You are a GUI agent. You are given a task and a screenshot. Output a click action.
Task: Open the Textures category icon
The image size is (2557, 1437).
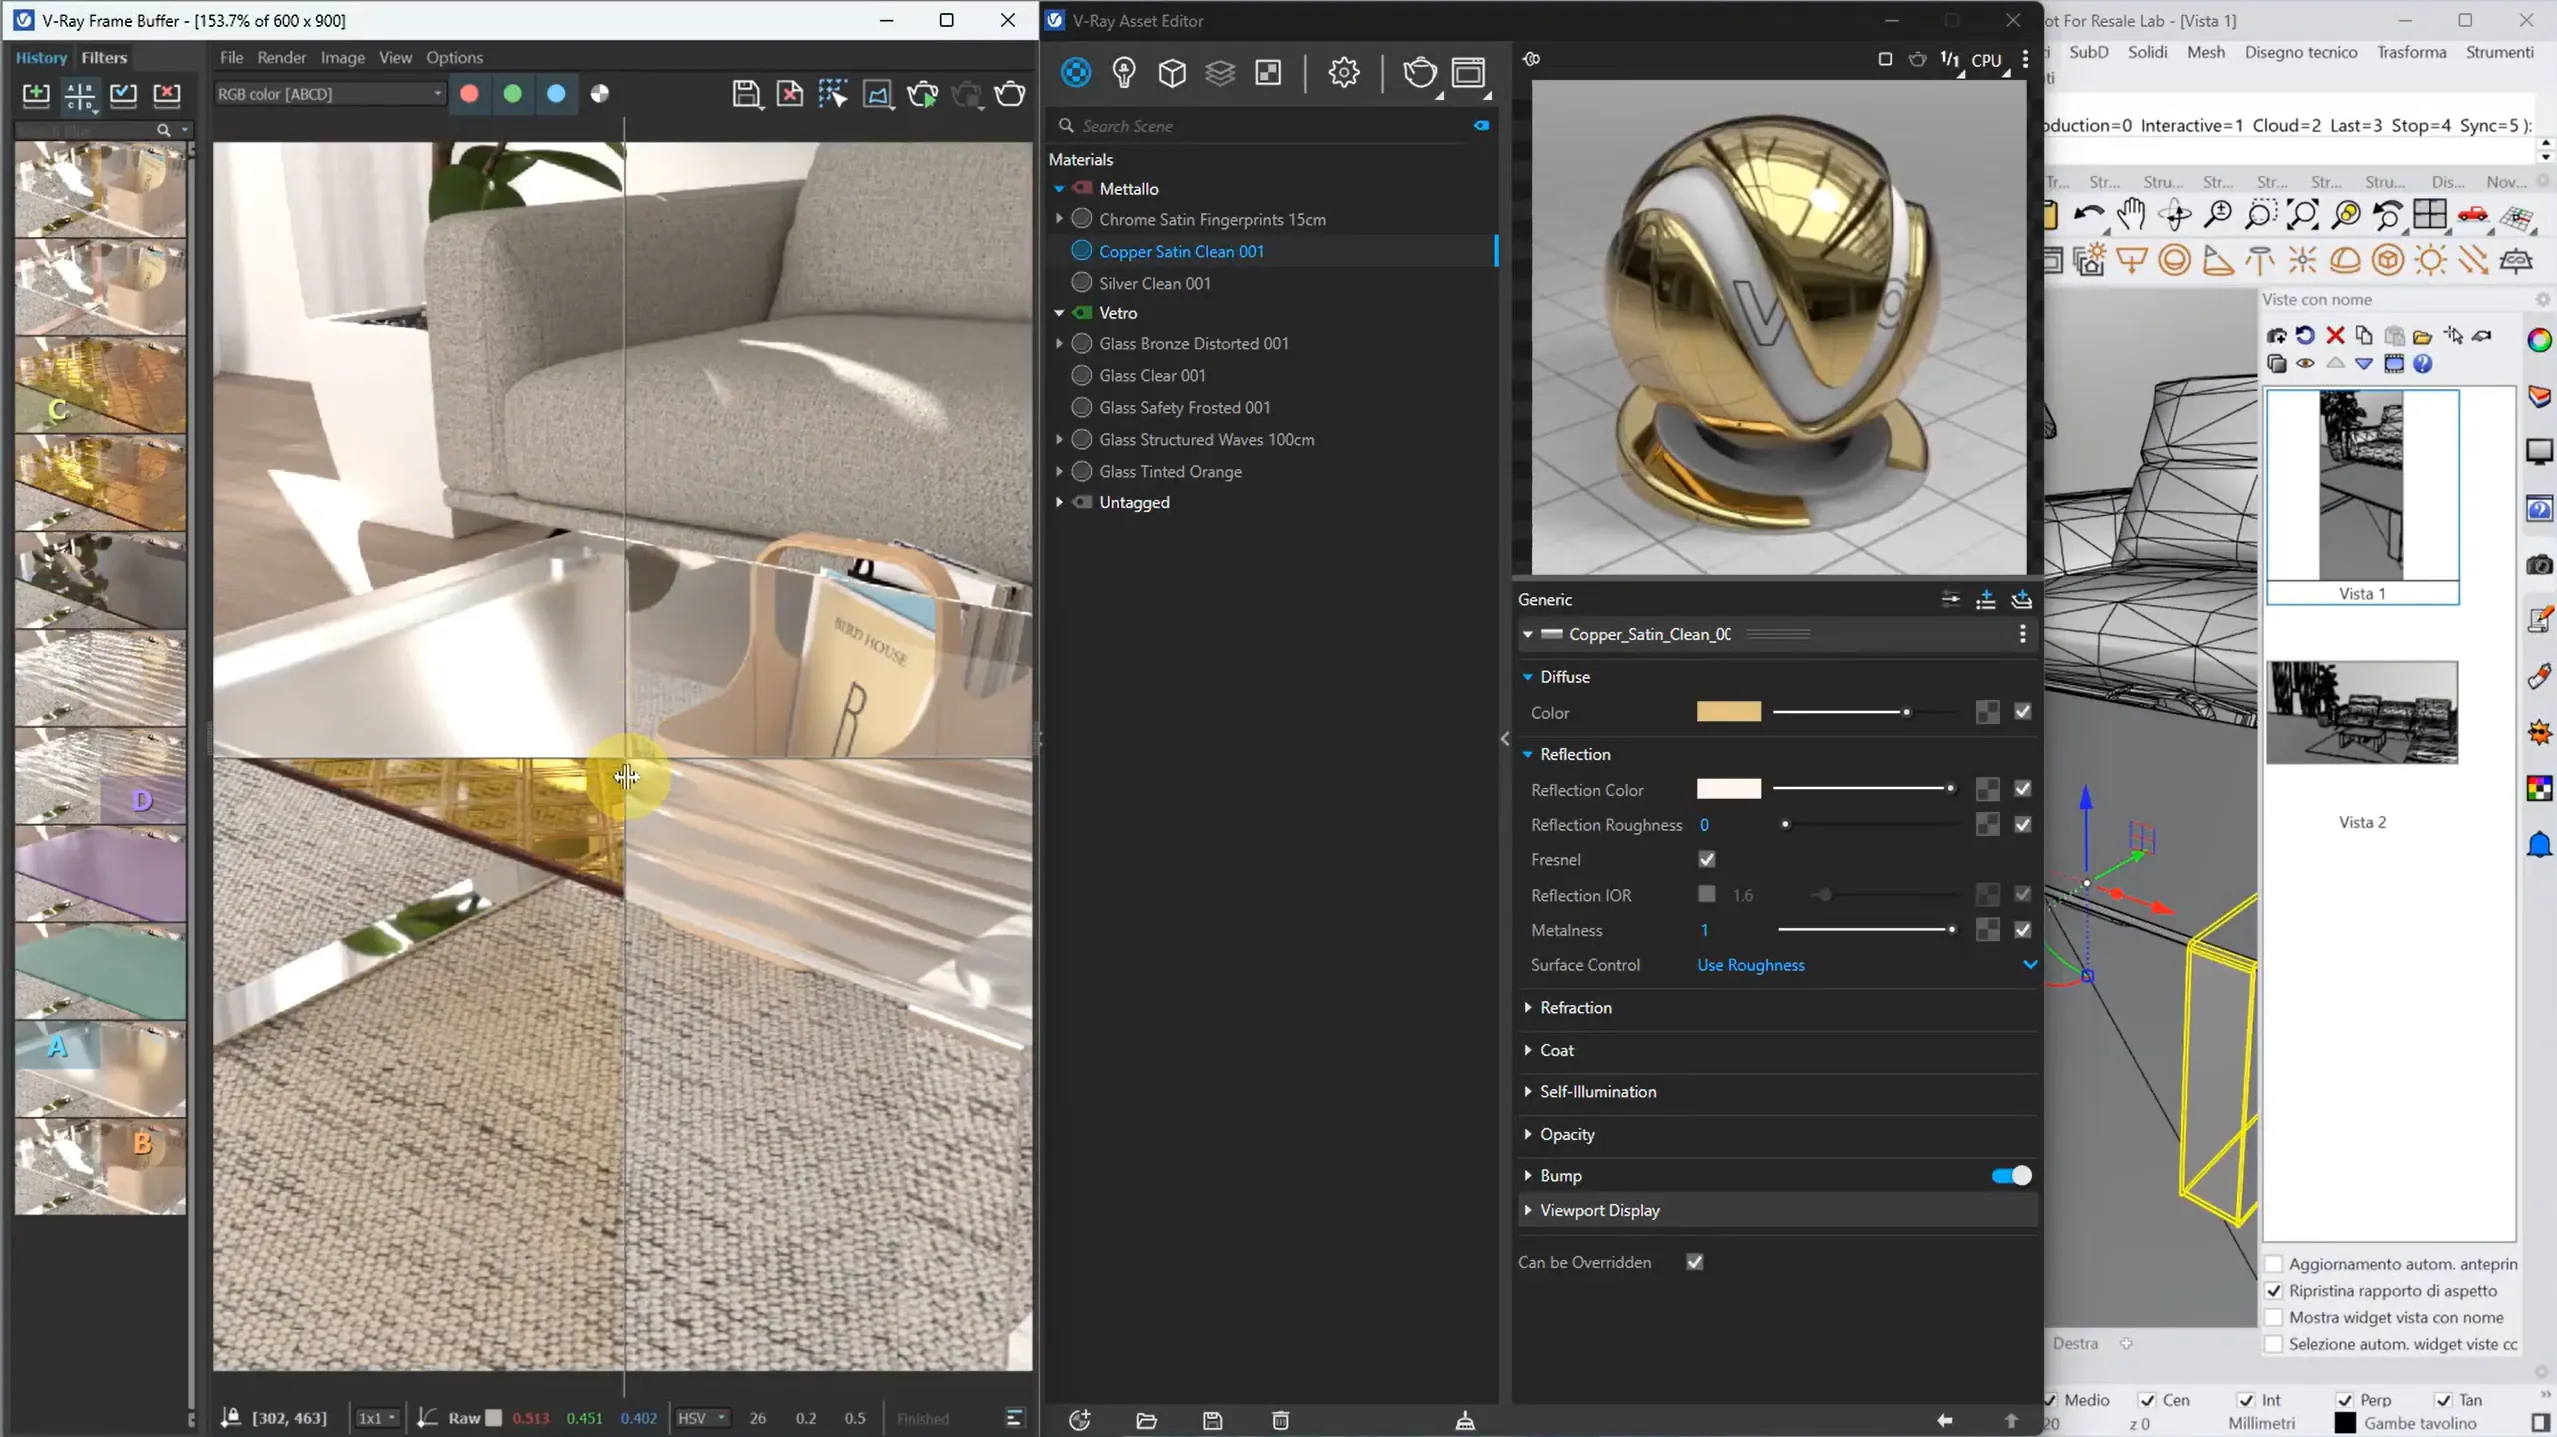pyautogui.click(x=1268, y=72)
